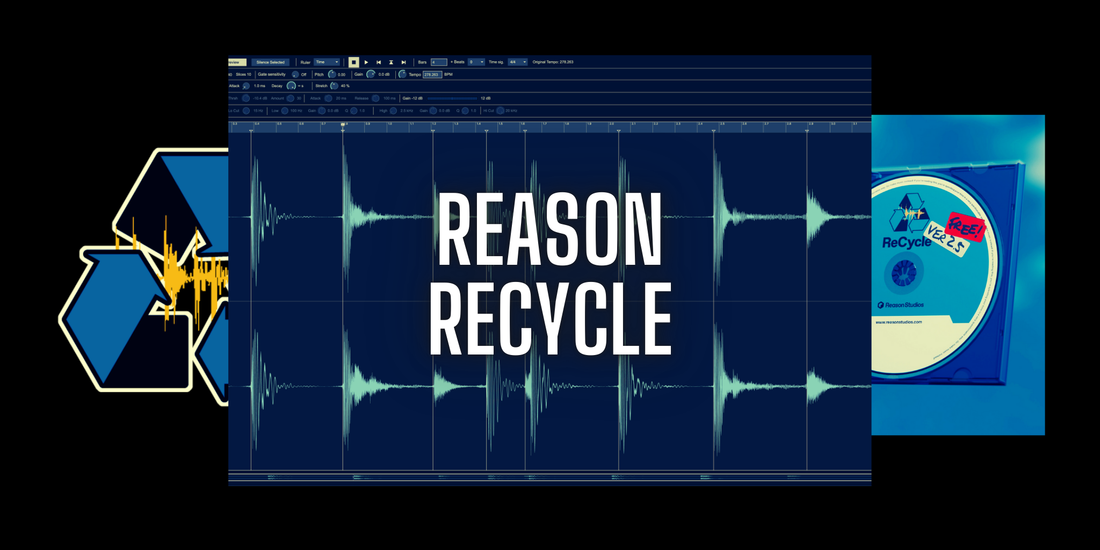The width and height of the screenshot is (1100, 550).
Task: Jump to the left locator
Action: point(379,62)
